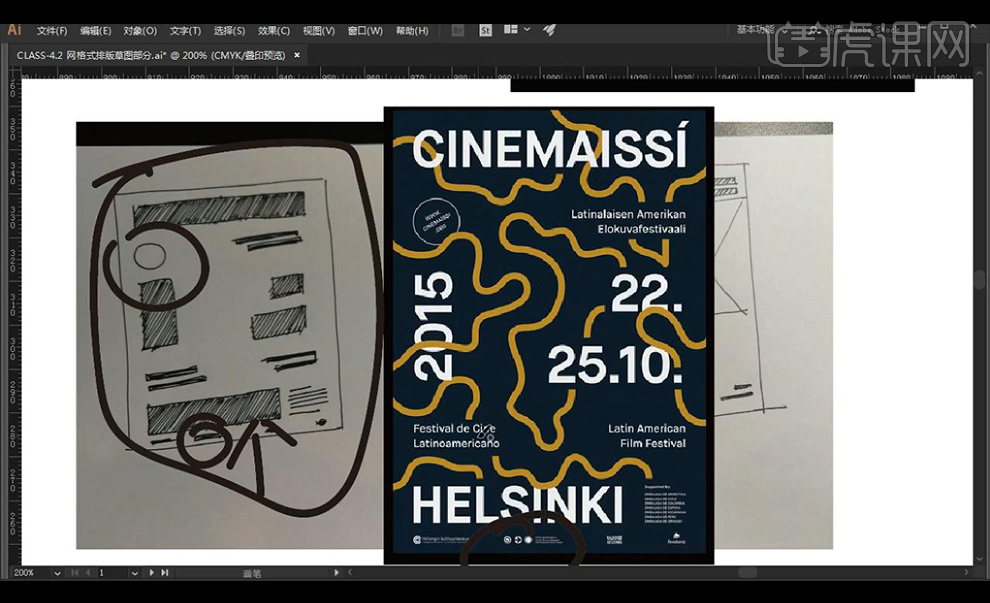Click the 画笔 status bar label
This screenshot has width=990, height=603.
(252, 573)
